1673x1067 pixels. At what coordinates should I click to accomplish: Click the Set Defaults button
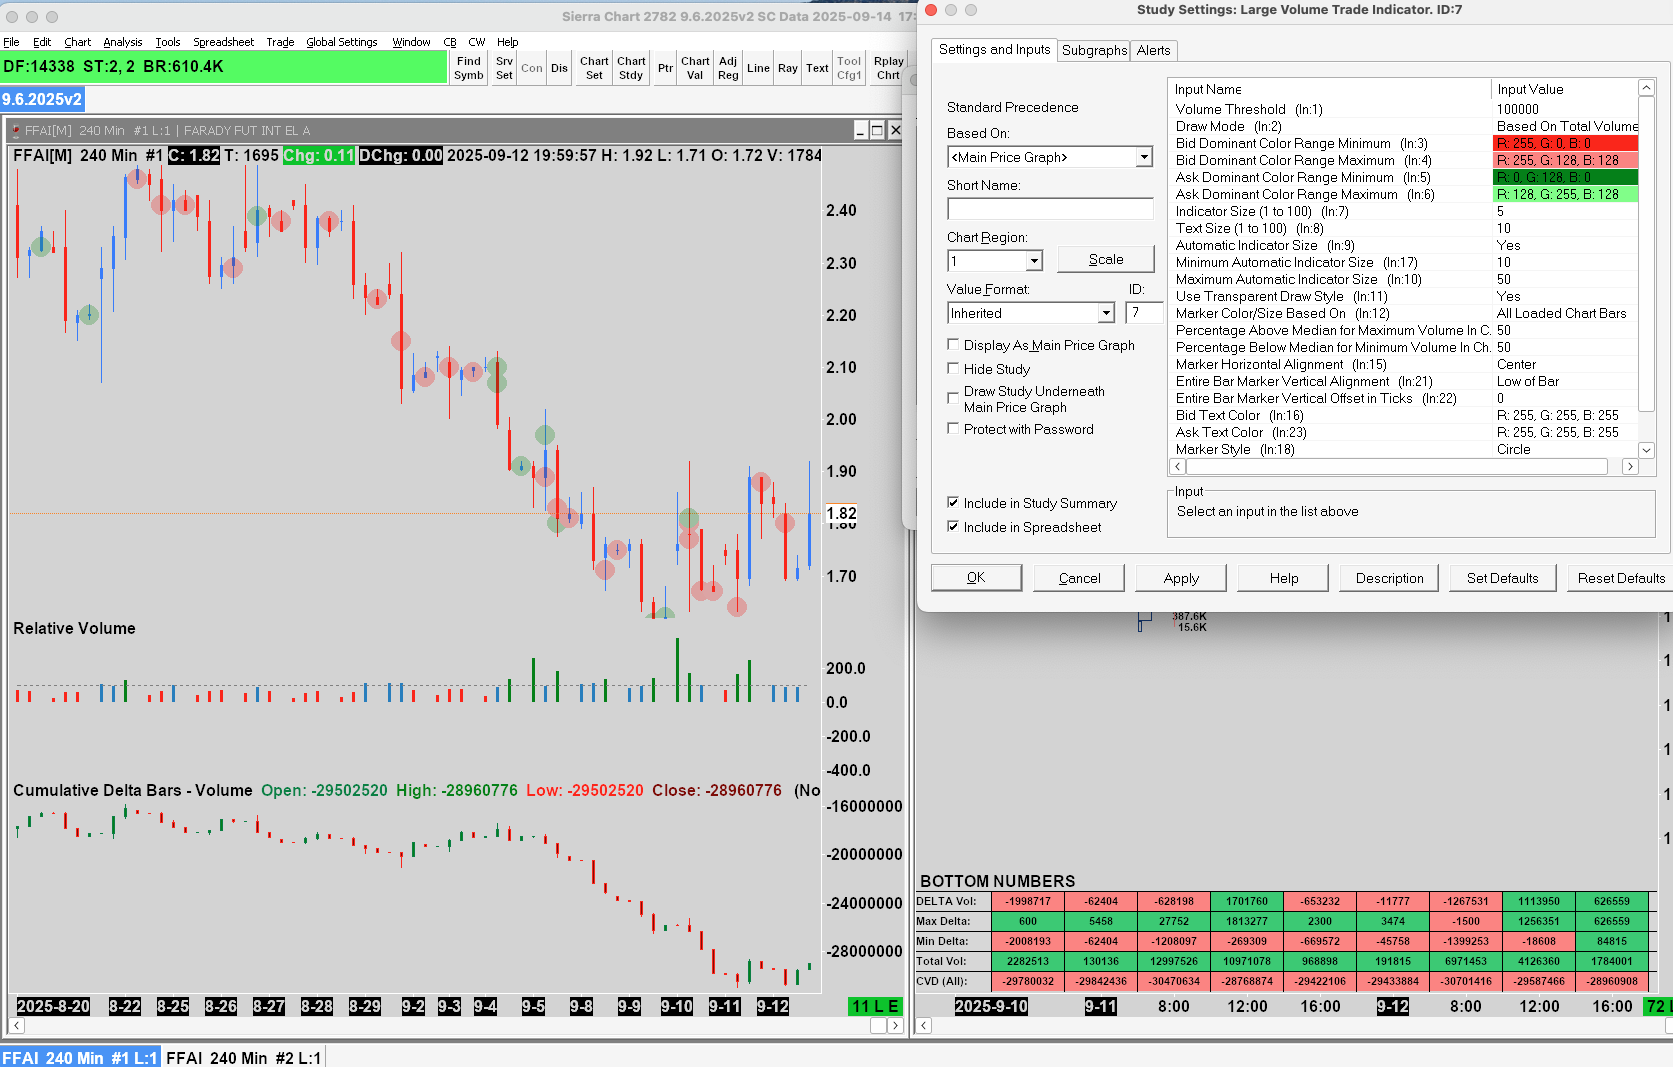pos(1502,578)
